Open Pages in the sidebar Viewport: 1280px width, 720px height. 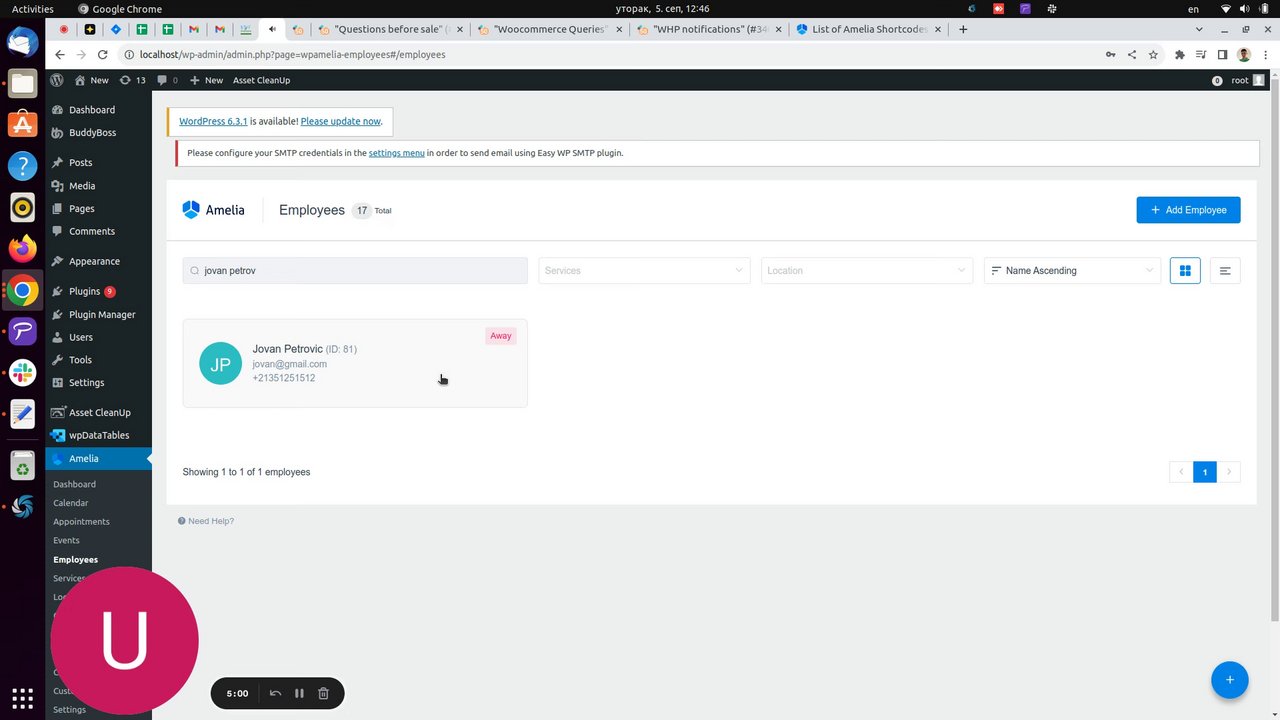click(x=82, y=209)
